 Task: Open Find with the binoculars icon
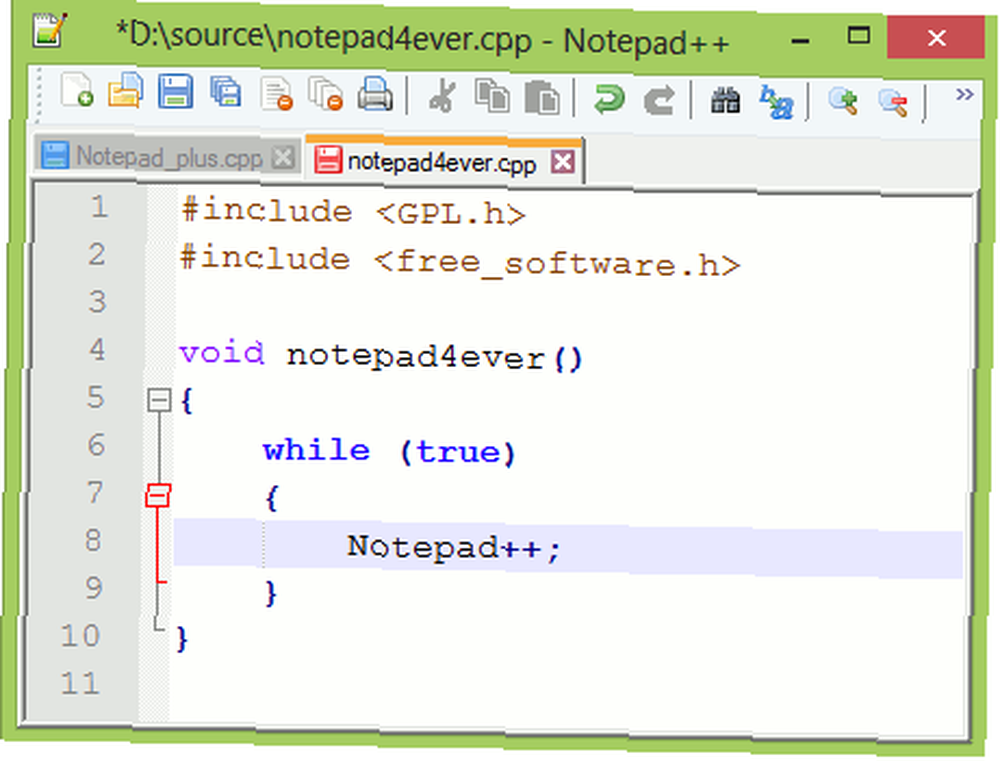pos(725,101)
